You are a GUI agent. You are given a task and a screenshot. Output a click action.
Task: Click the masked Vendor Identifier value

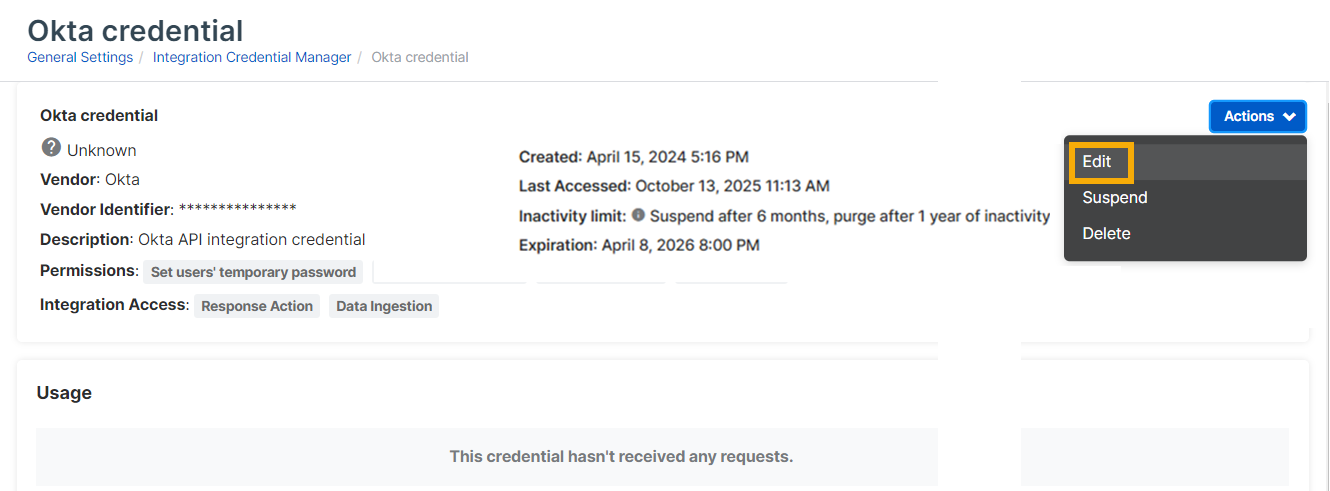pos(237,210)
